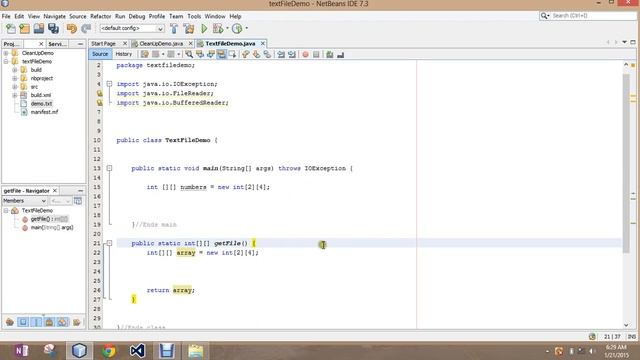Open OneNote from the taskbar
The height and width of the screenshot is (360, 640).
[21, 351]
